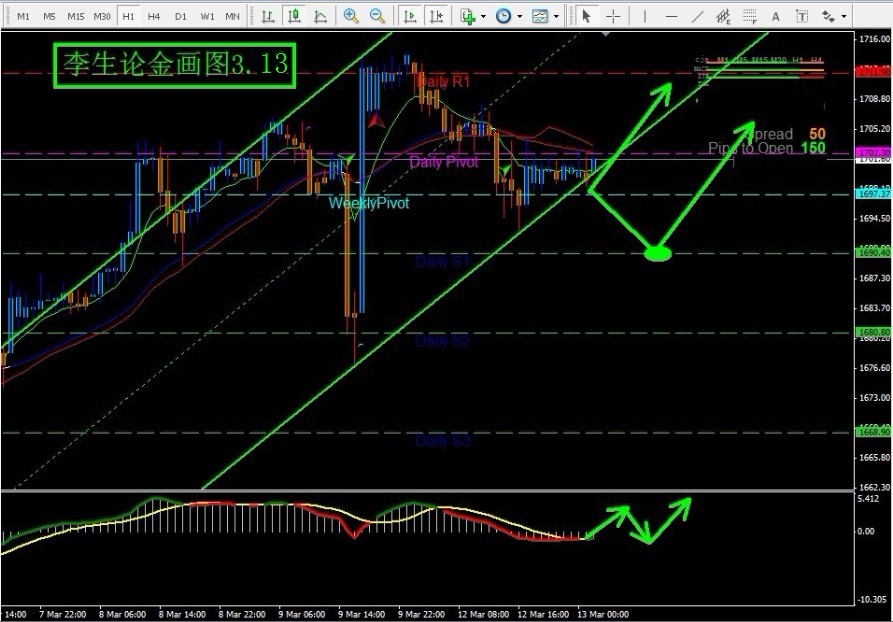Click the H4 timeframe button
Viewport: 893px width, 622px height.
153,16
